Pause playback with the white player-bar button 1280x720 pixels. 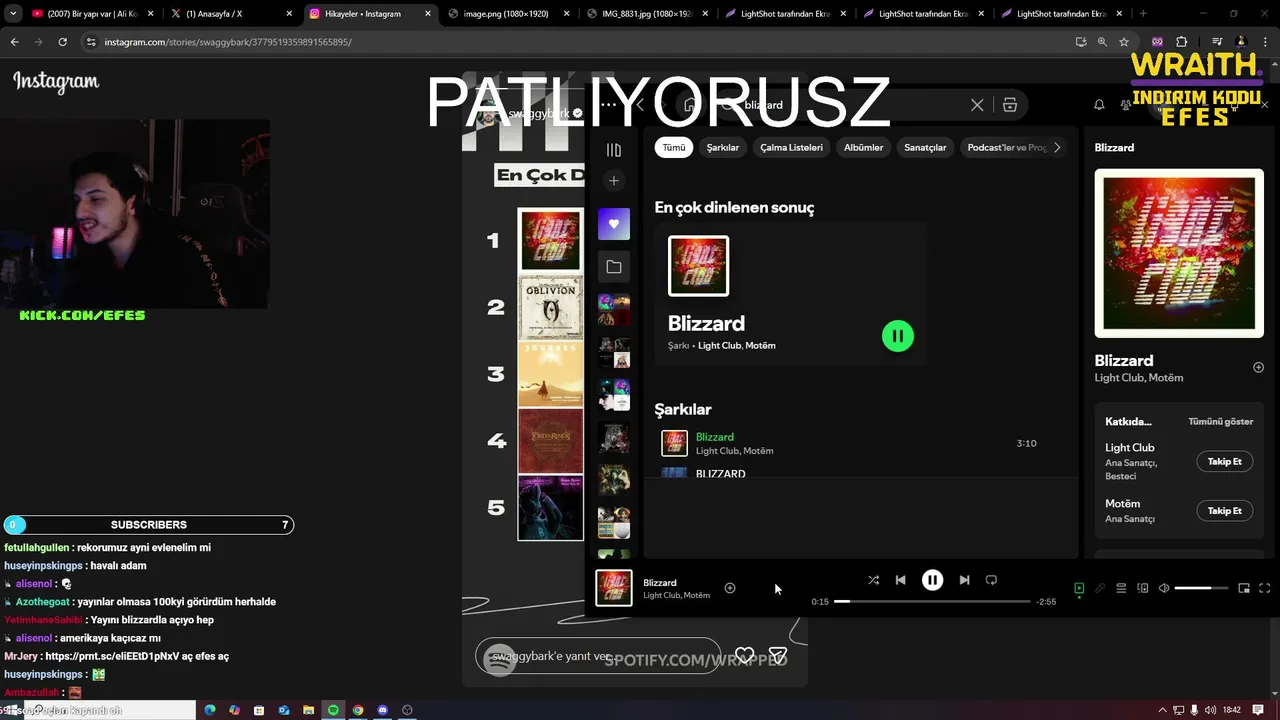pos(932,580)
